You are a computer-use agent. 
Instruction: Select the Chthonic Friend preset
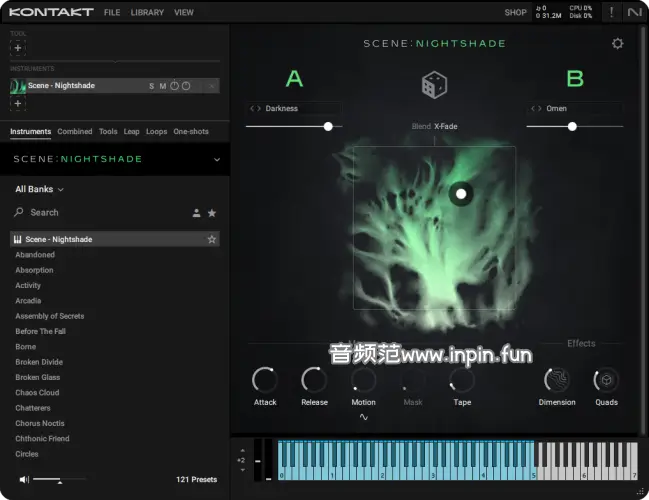pos(42,438)
